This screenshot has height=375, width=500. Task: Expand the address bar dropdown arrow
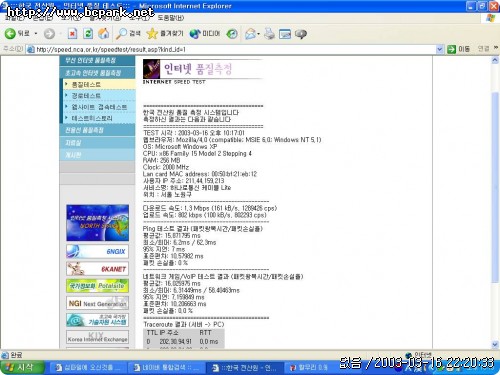(440, 49)
